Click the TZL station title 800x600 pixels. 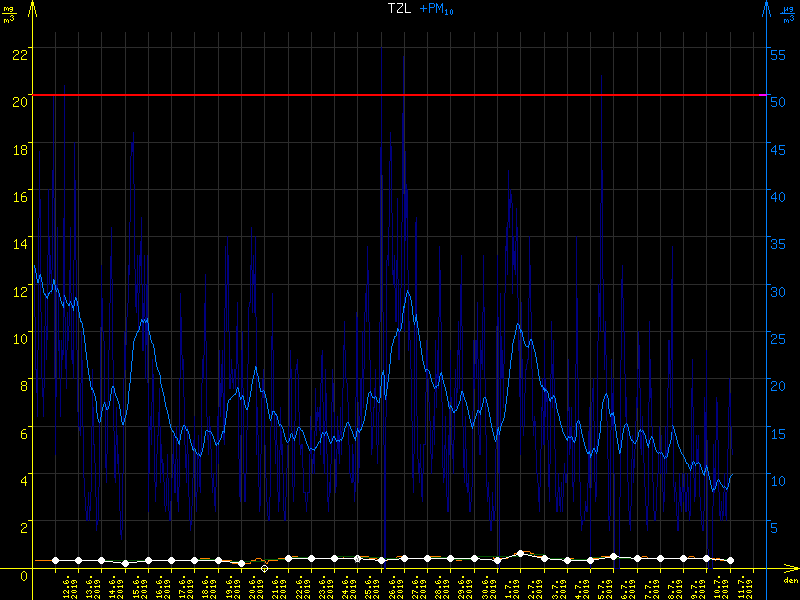click(398, 9)
